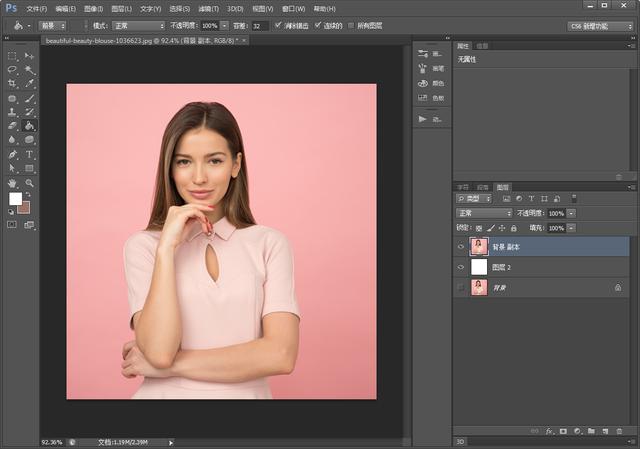Toggle lock all padlock in Layers panel
The image size is (640, 449).
pyautogui.click(x=514, y=228)
